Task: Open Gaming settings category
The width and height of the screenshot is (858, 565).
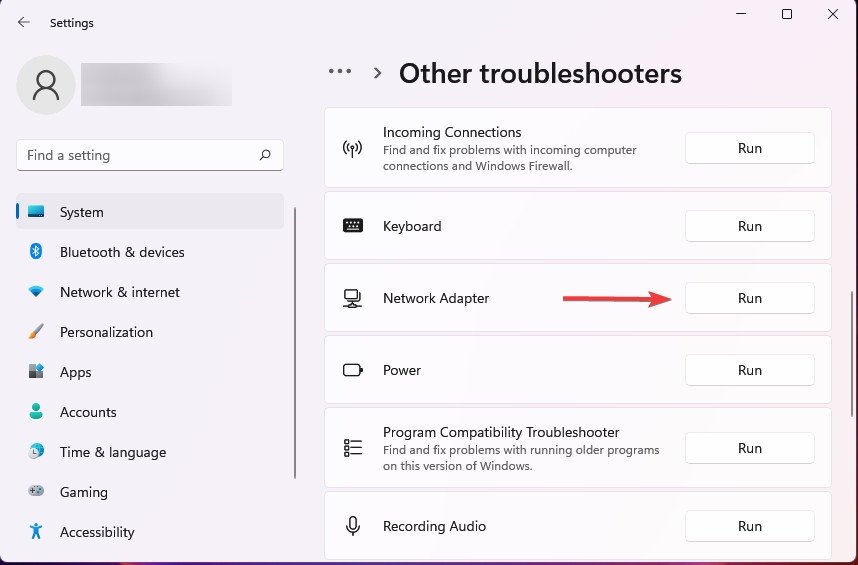Action: [150, 491]
